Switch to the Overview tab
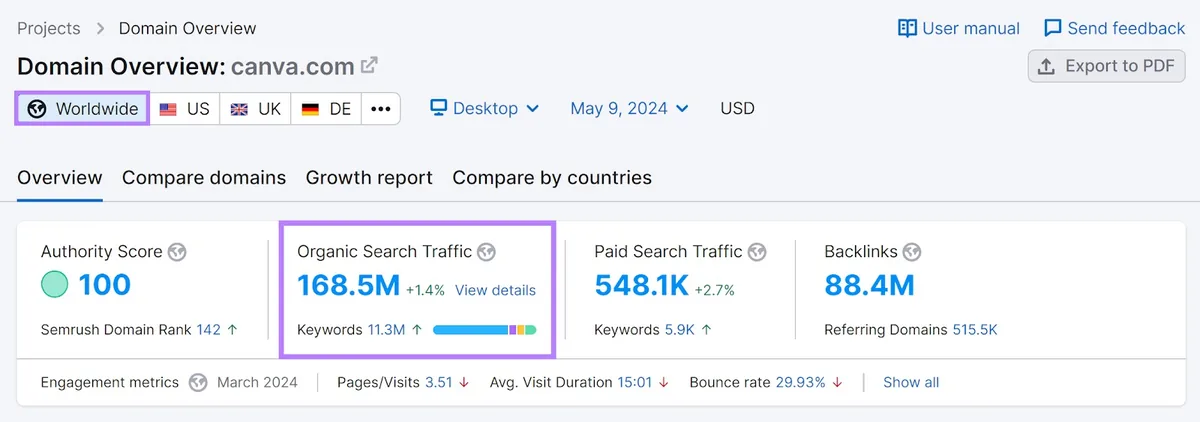1200x422 pixels. (60, 178)
